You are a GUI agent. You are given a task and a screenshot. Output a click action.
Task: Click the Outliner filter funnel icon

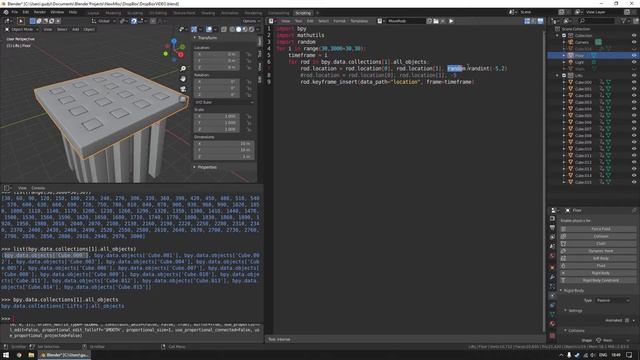623,21
